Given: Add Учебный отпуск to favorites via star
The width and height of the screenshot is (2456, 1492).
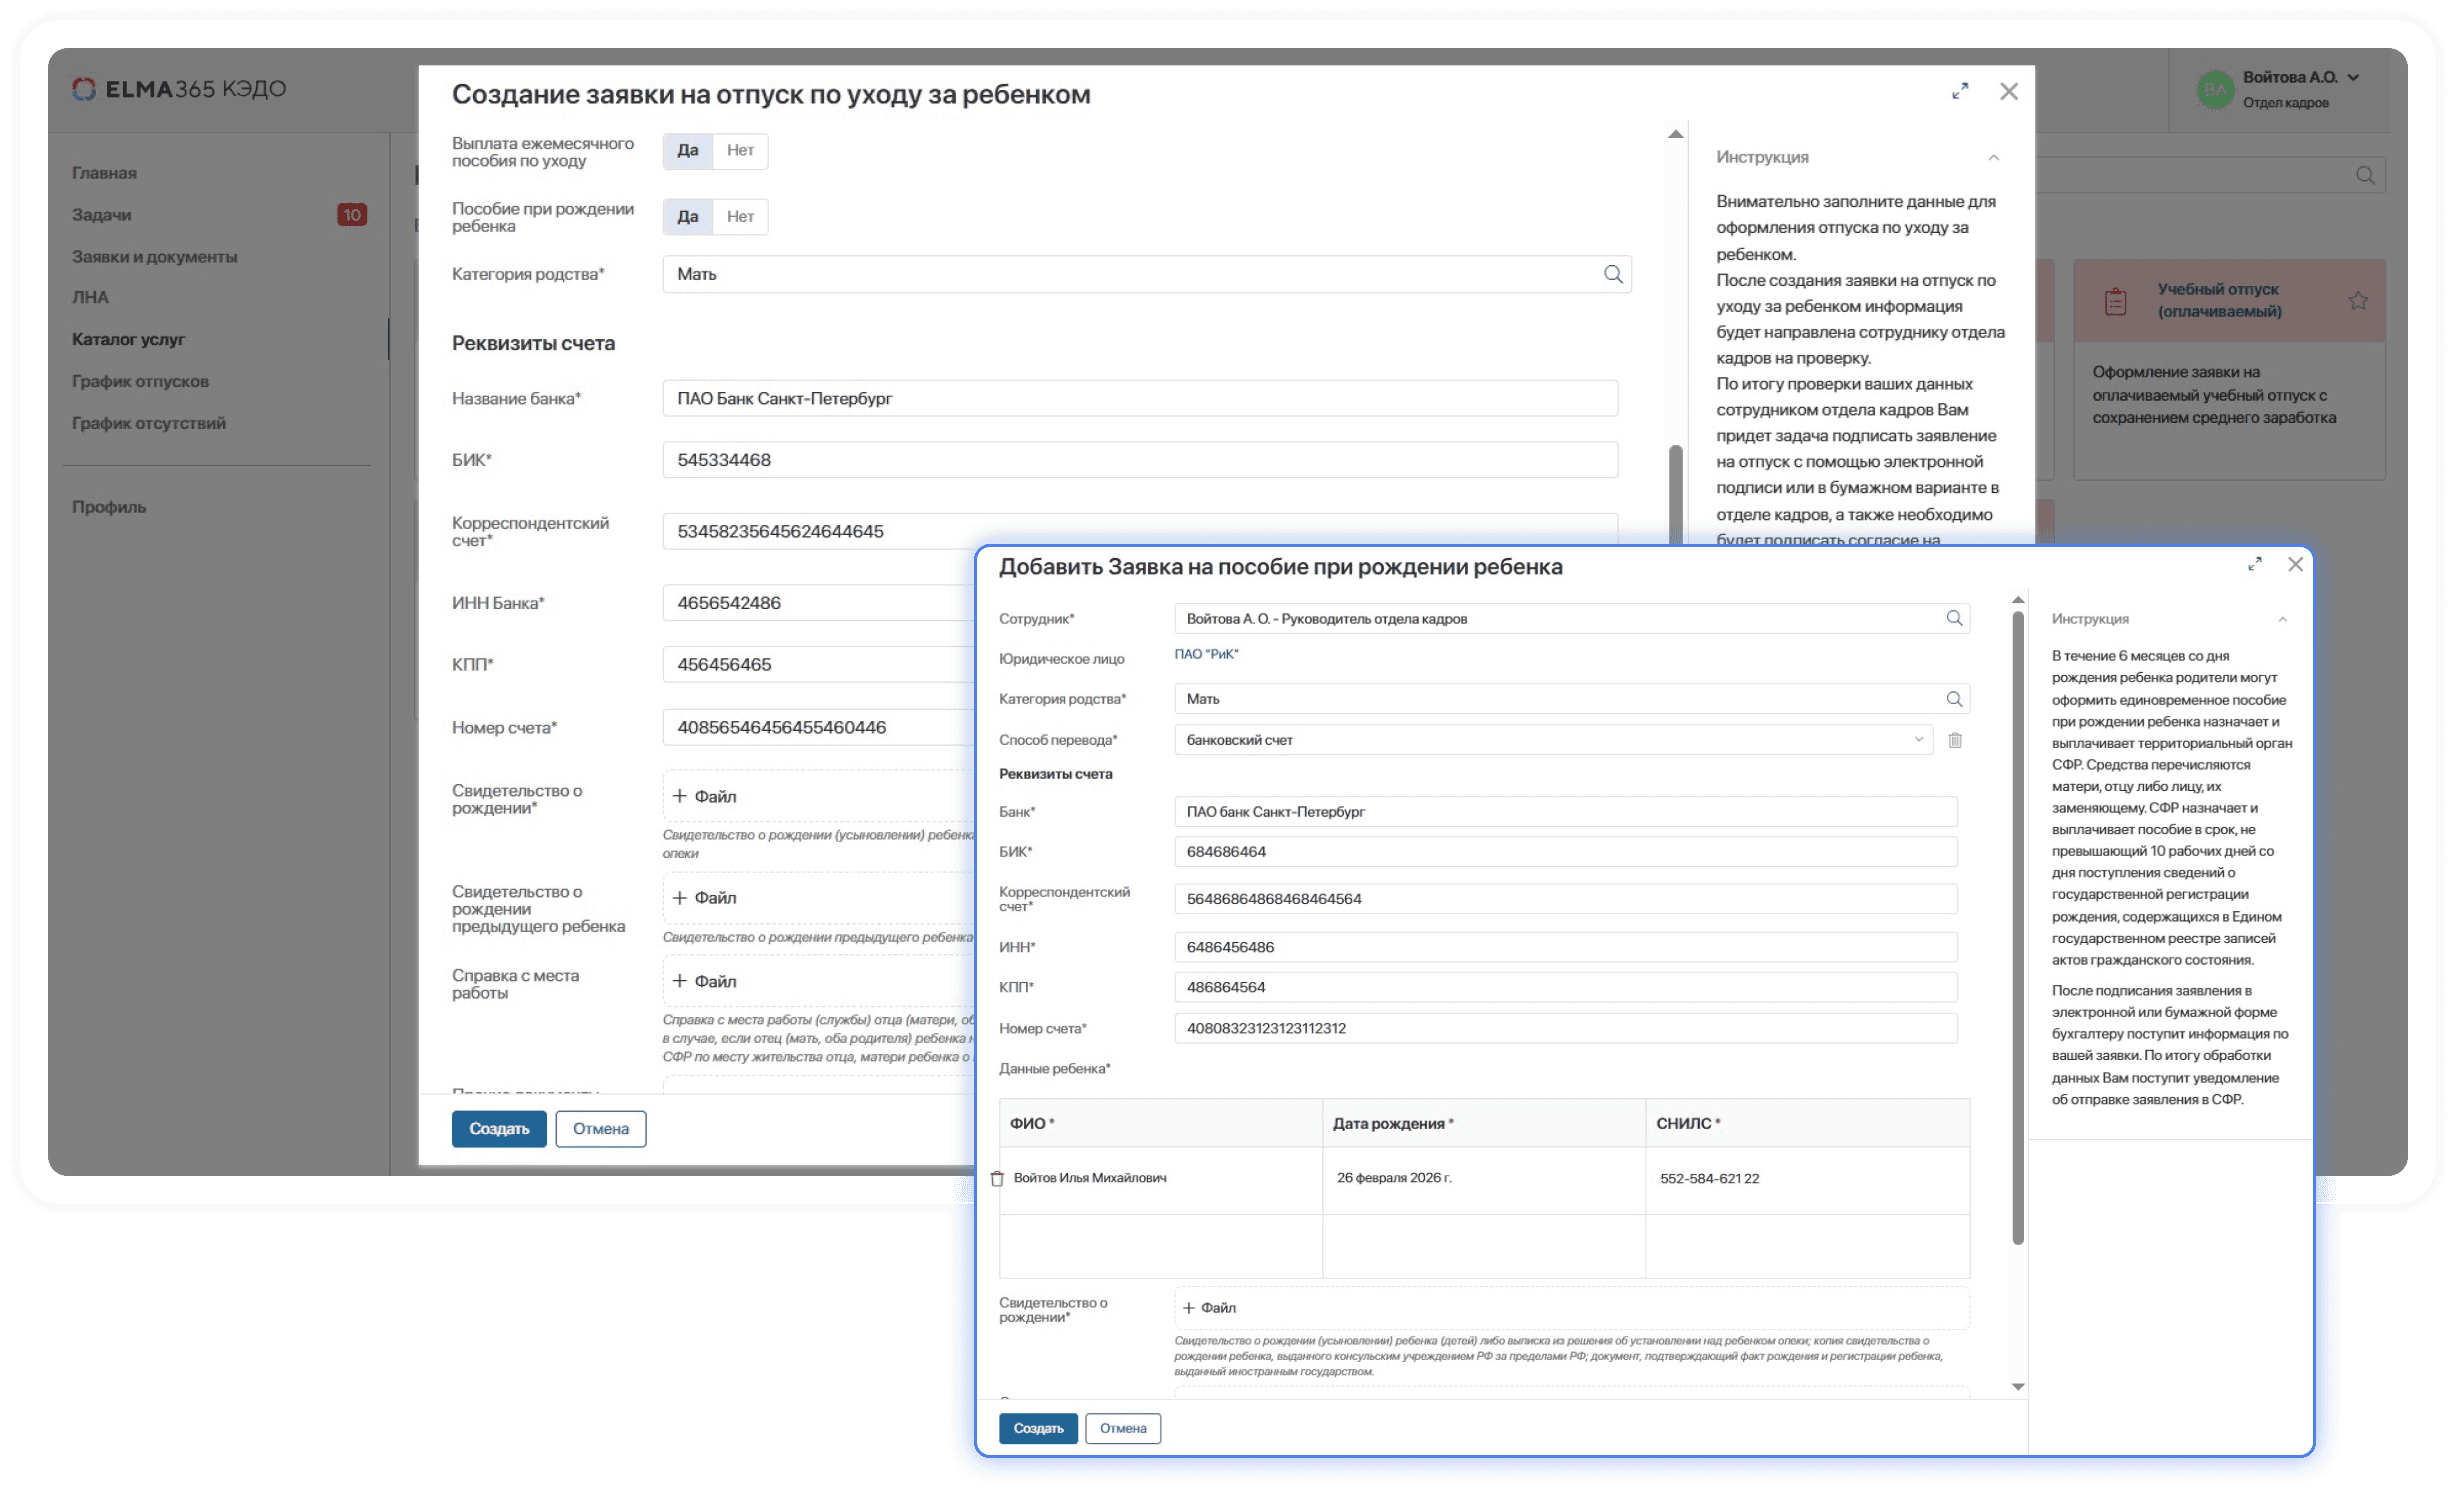Looking at the screenshot, I should 2358,300.
